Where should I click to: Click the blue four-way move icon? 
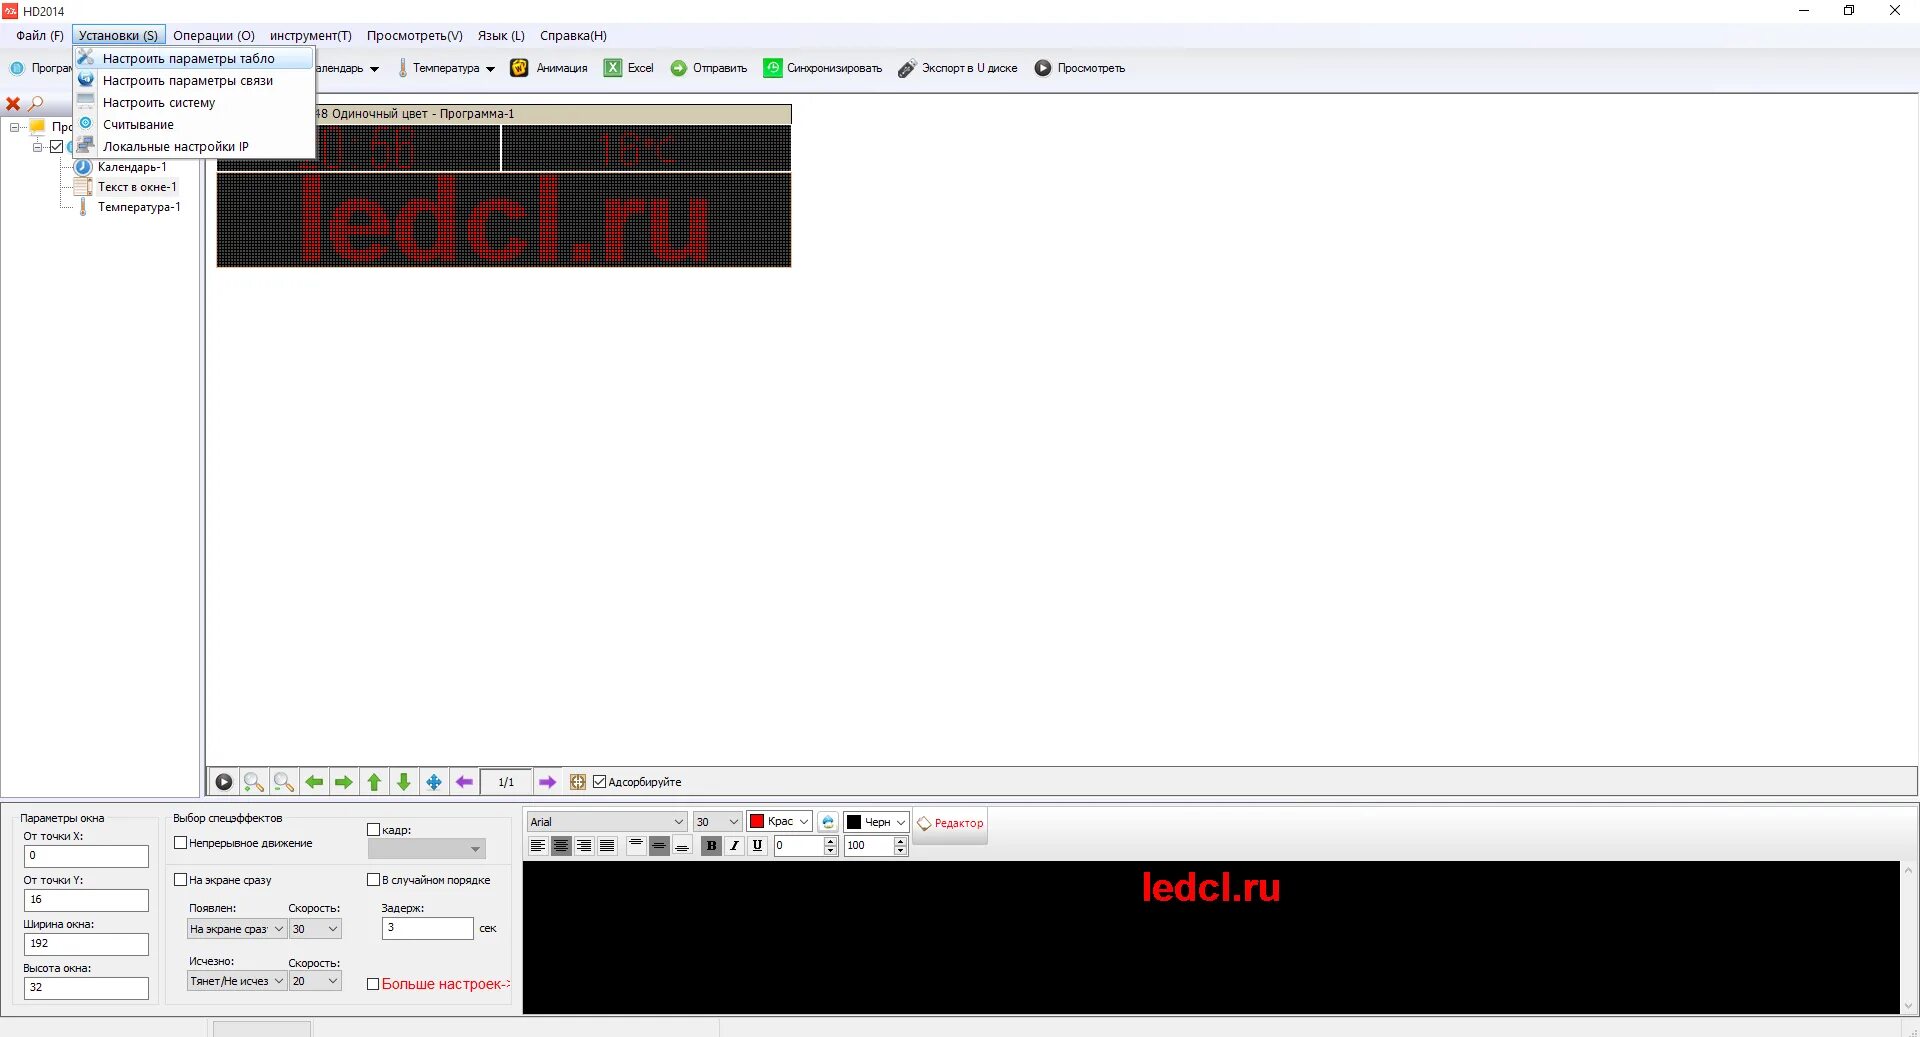click(x=434, y=782)
